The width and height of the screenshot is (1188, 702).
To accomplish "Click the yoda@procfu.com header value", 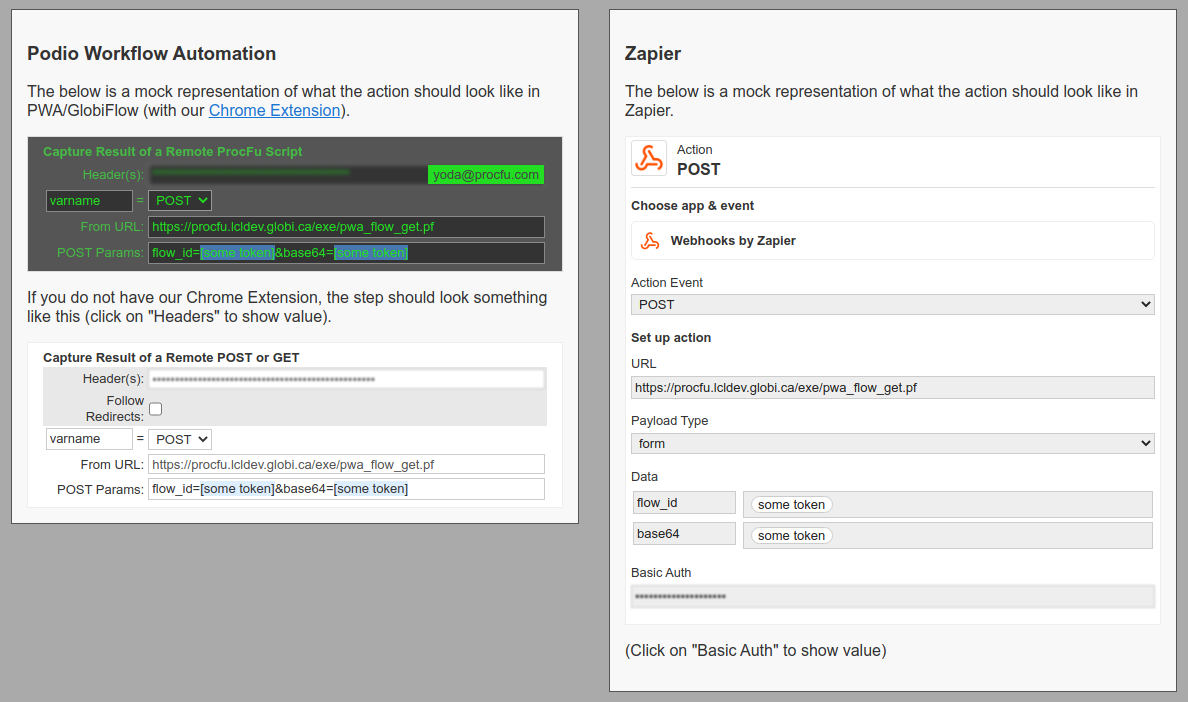I will tap(486, 175).
